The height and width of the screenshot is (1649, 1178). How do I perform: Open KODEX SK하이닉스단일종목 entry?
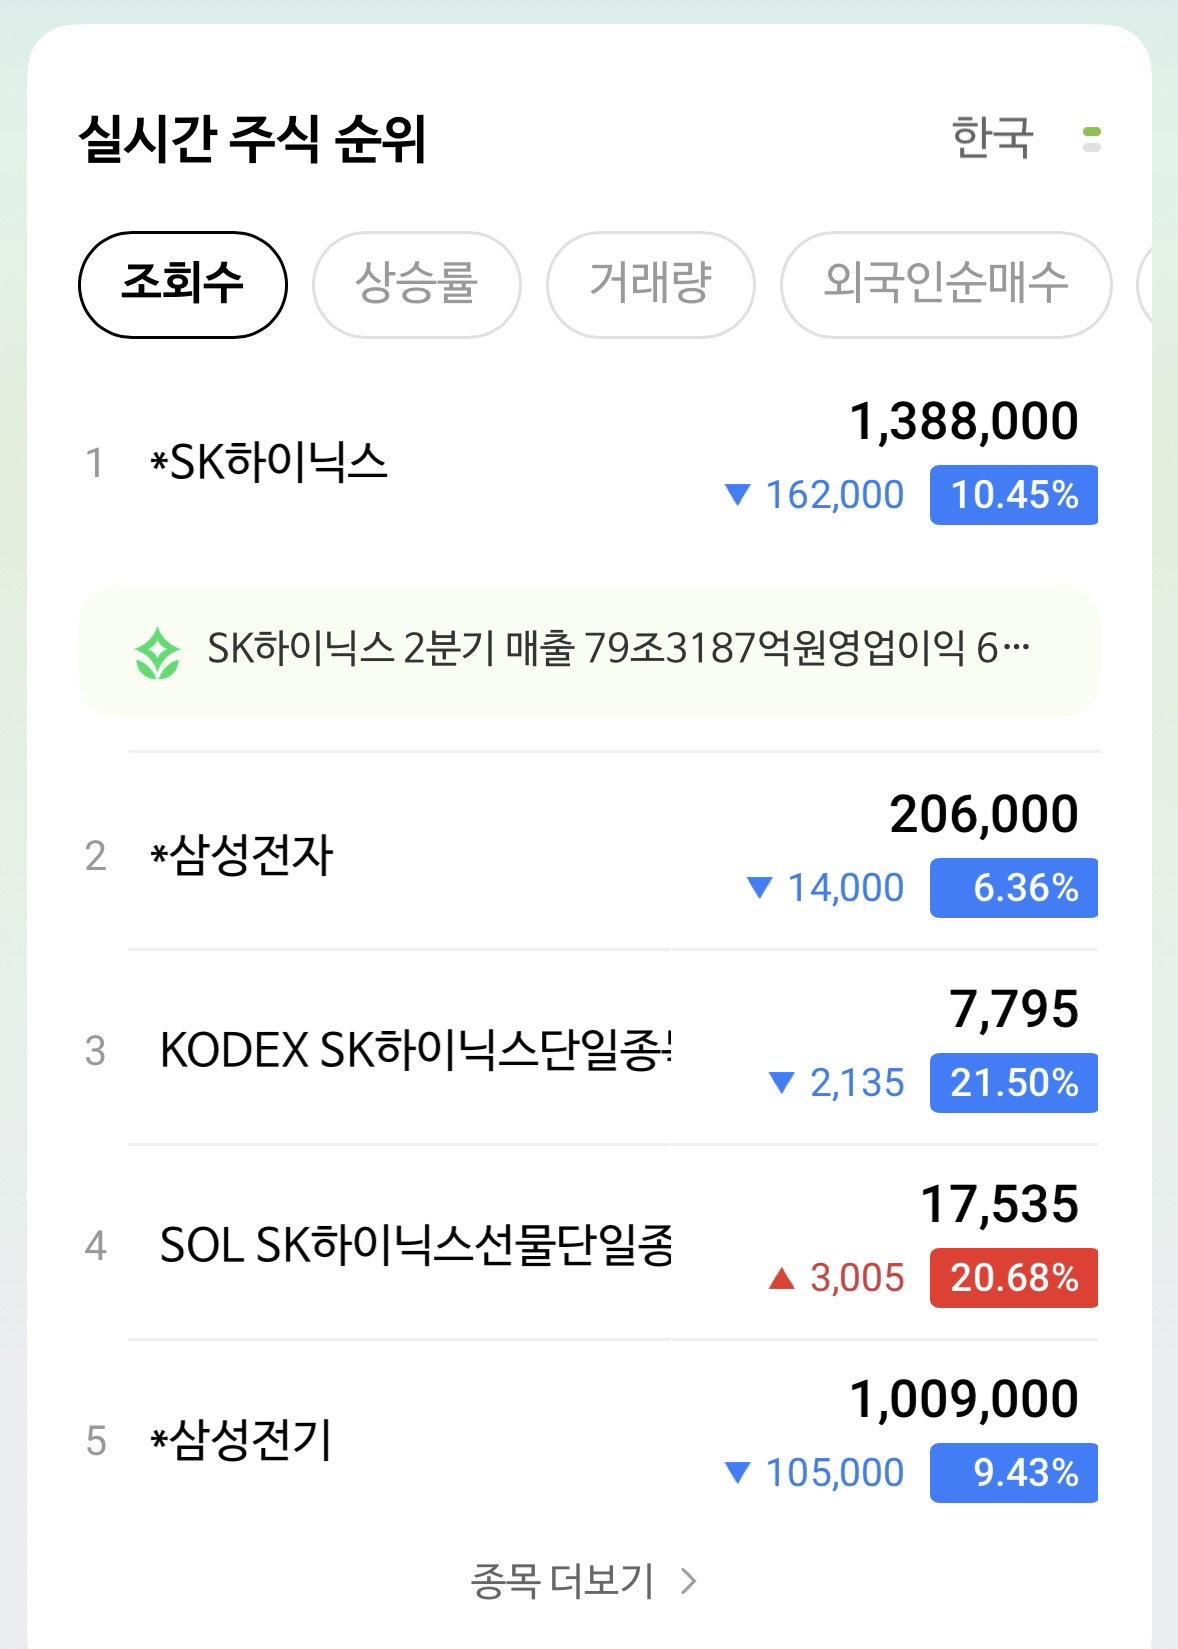pos(590,1048)
